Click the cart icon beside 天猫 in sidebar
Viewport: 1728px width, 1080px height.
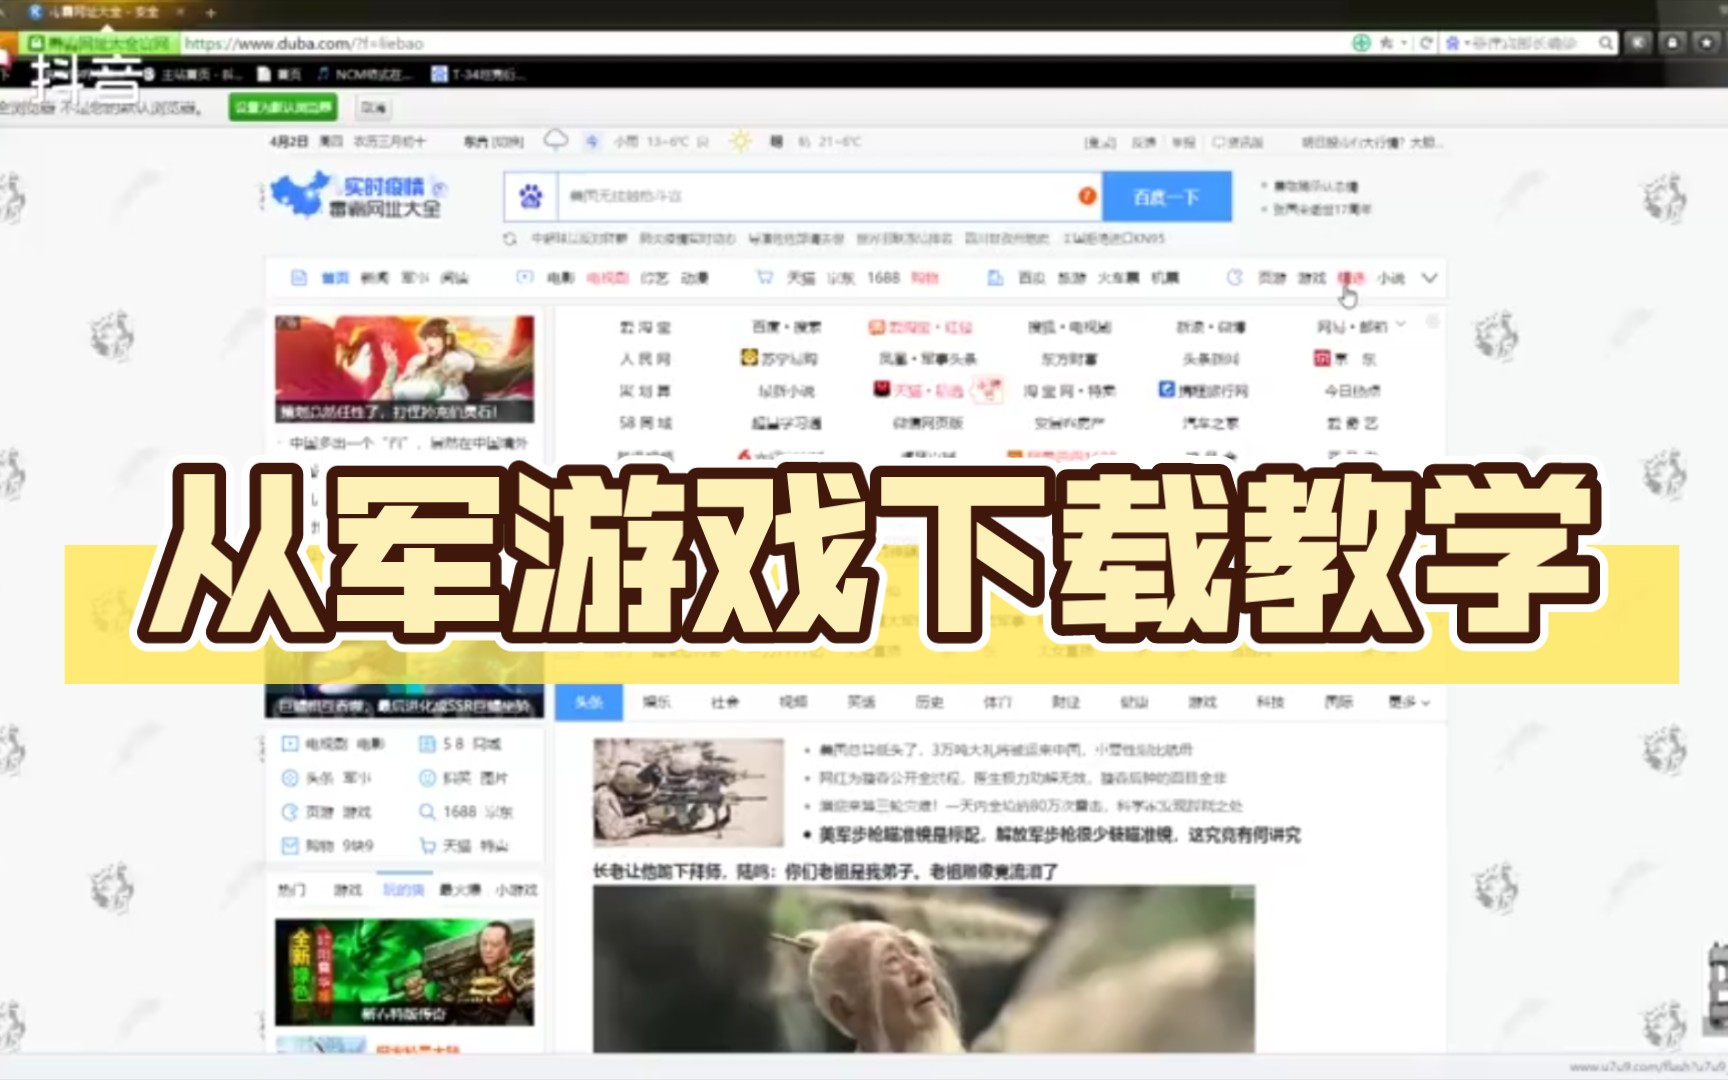427,846
